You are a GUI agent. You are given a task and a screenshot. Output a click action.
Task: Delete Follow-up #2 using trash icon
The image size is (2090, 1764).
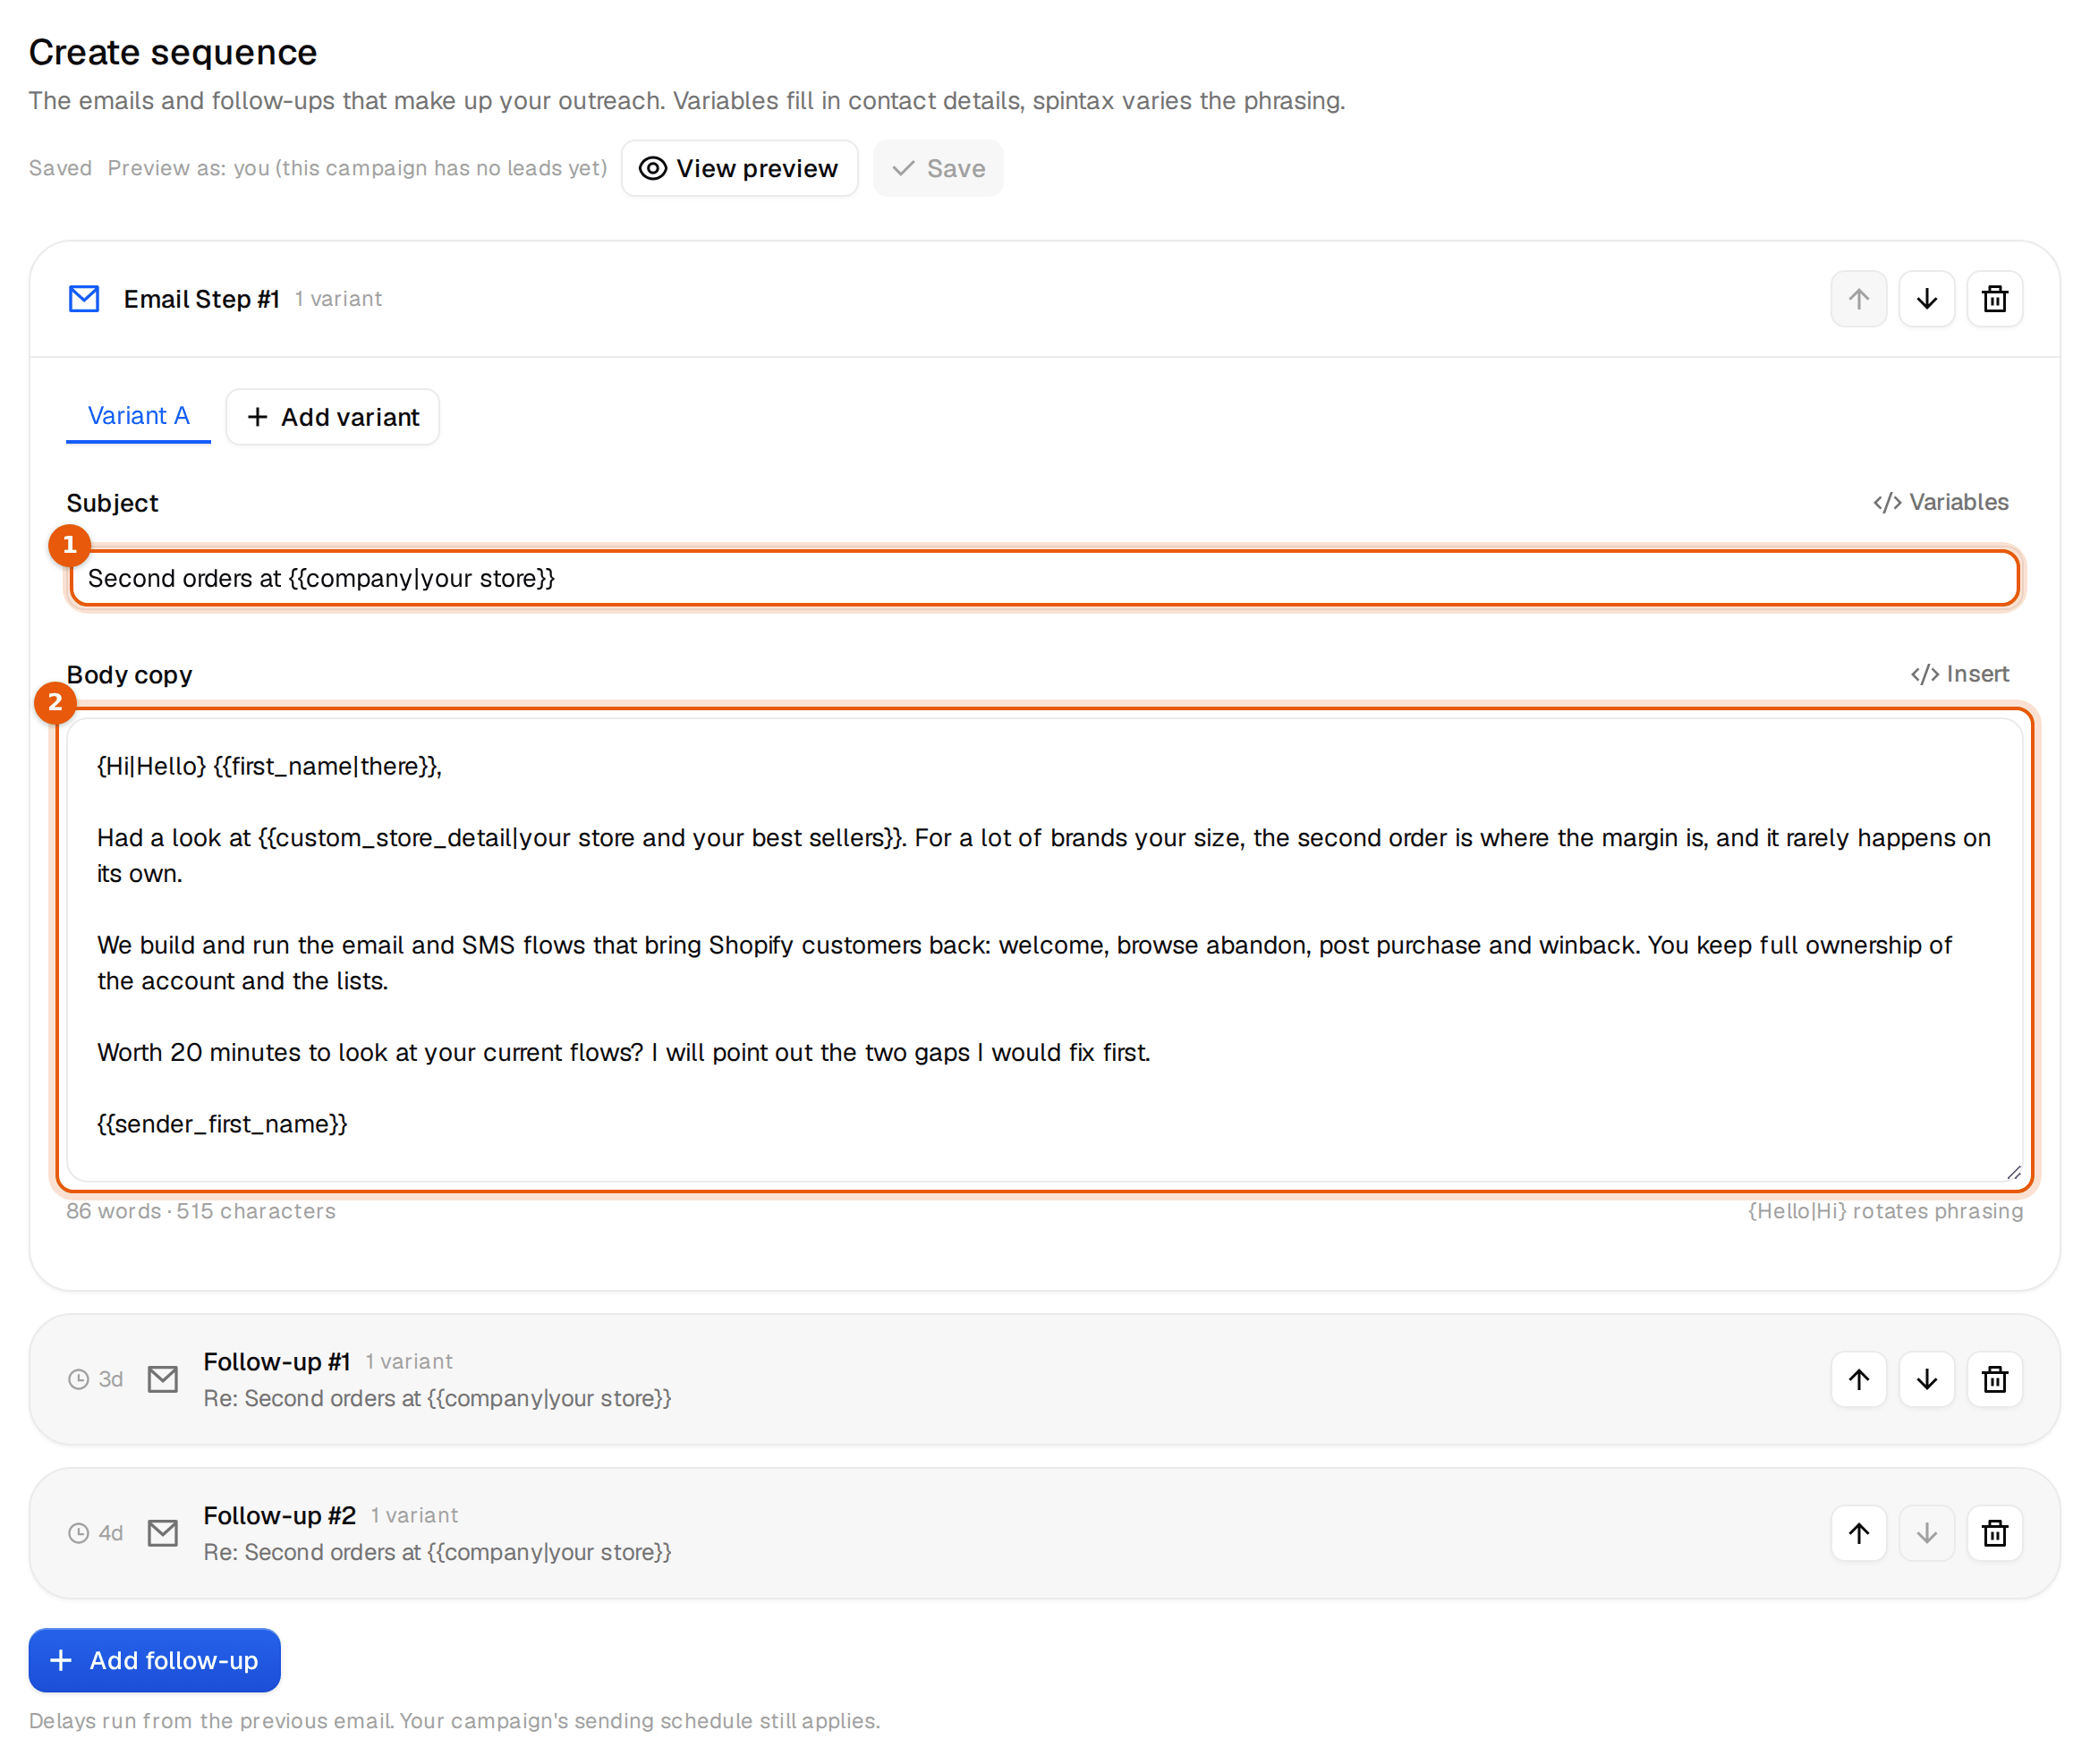click(x=1994, y=1533)
